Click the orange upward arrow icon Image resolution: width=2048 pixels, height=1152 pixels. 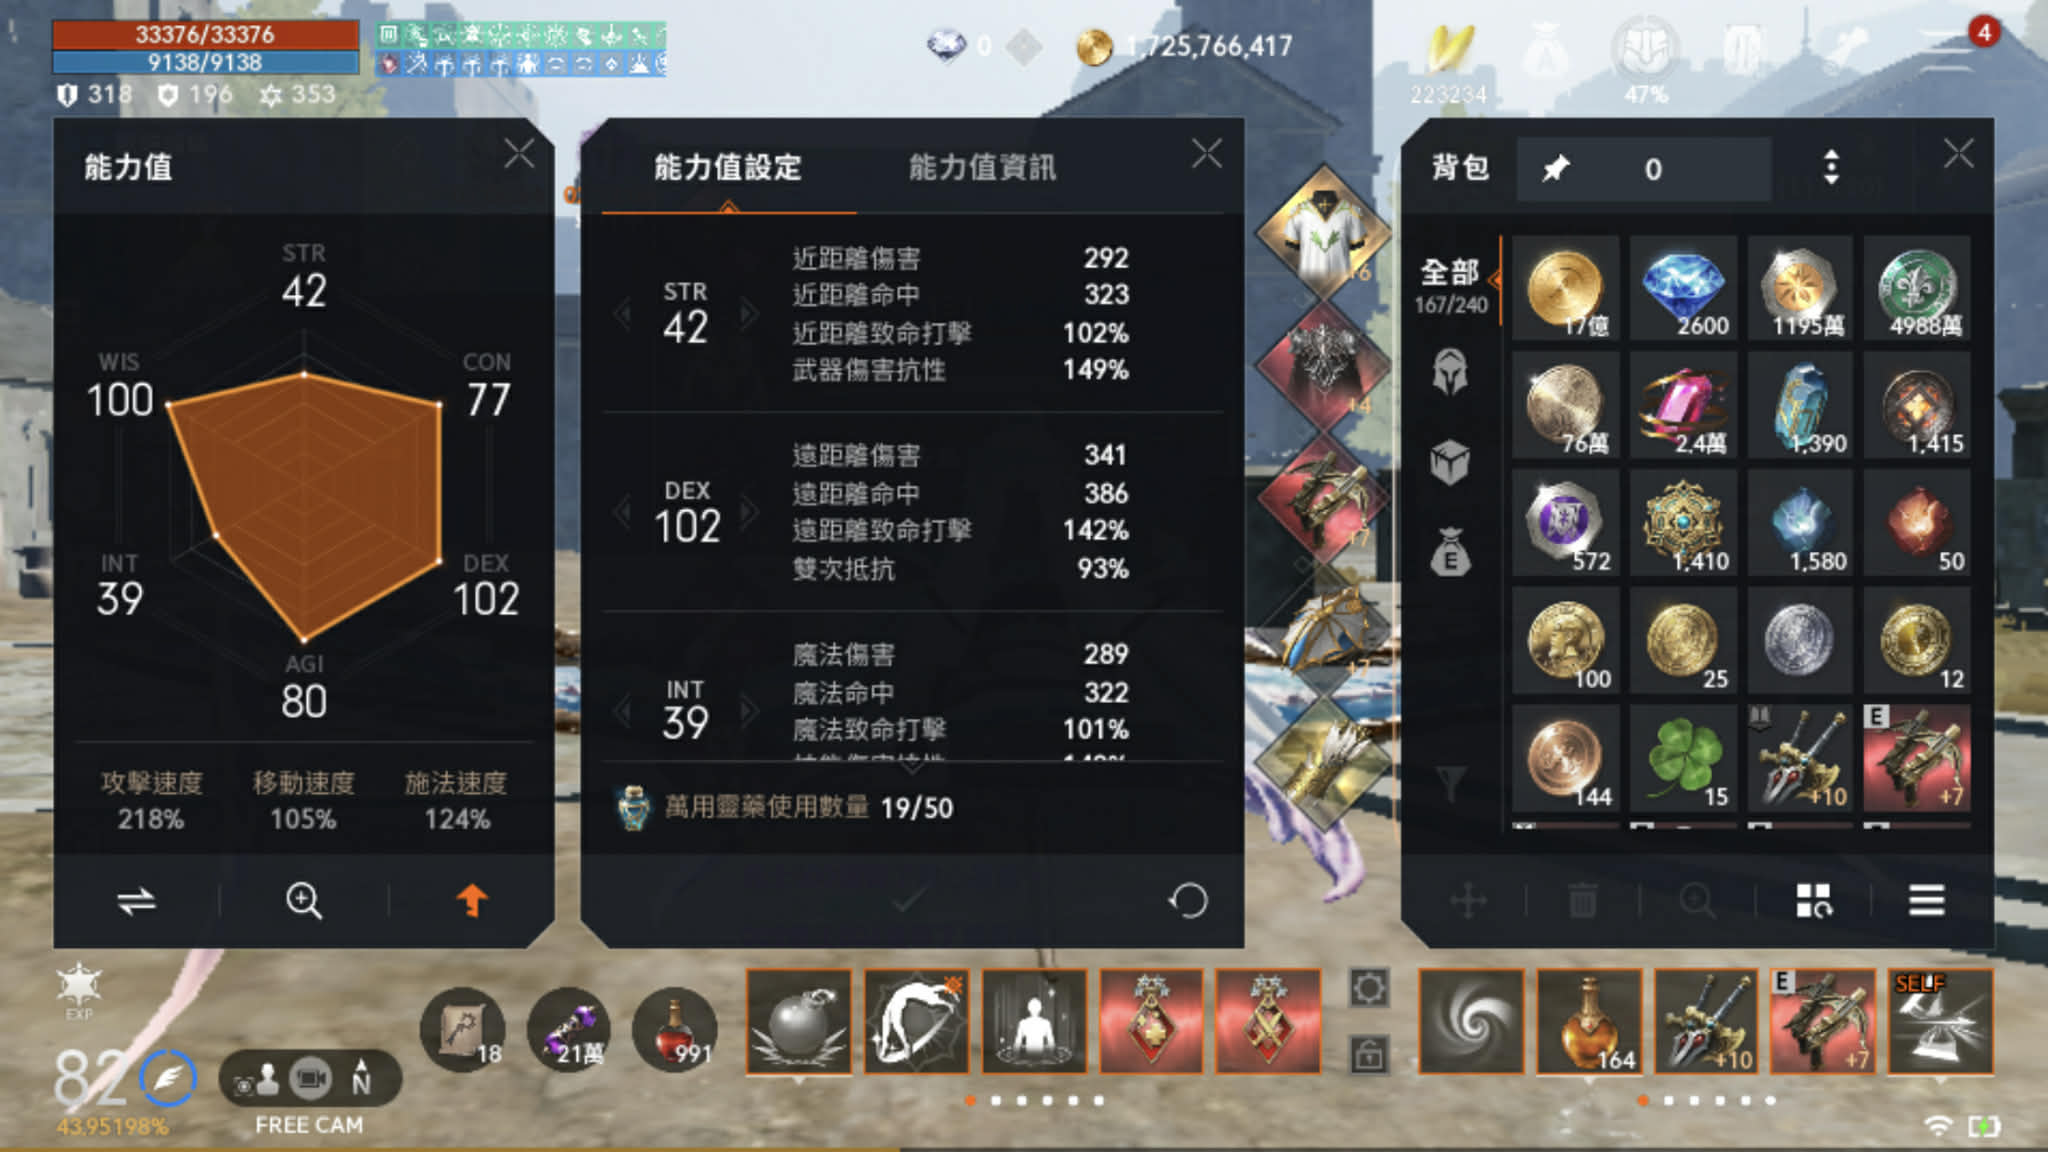[472, 901]
